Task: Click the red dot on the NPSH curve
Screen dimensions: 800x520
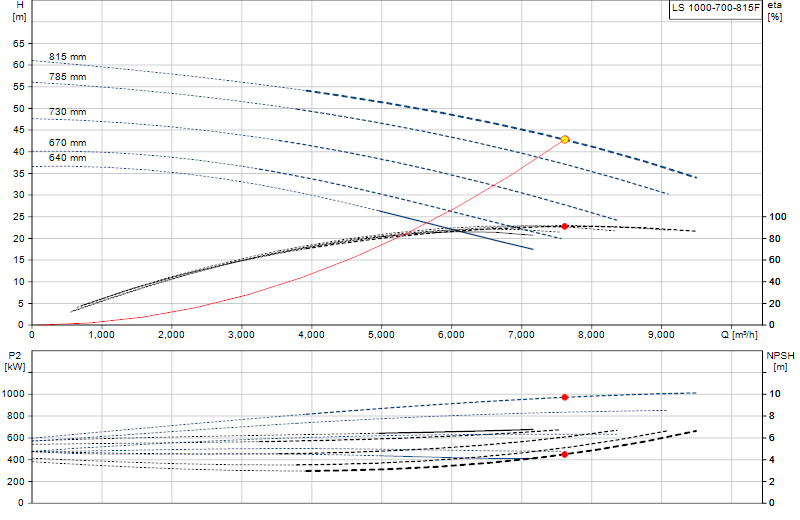Action: [x=565, y=454]
